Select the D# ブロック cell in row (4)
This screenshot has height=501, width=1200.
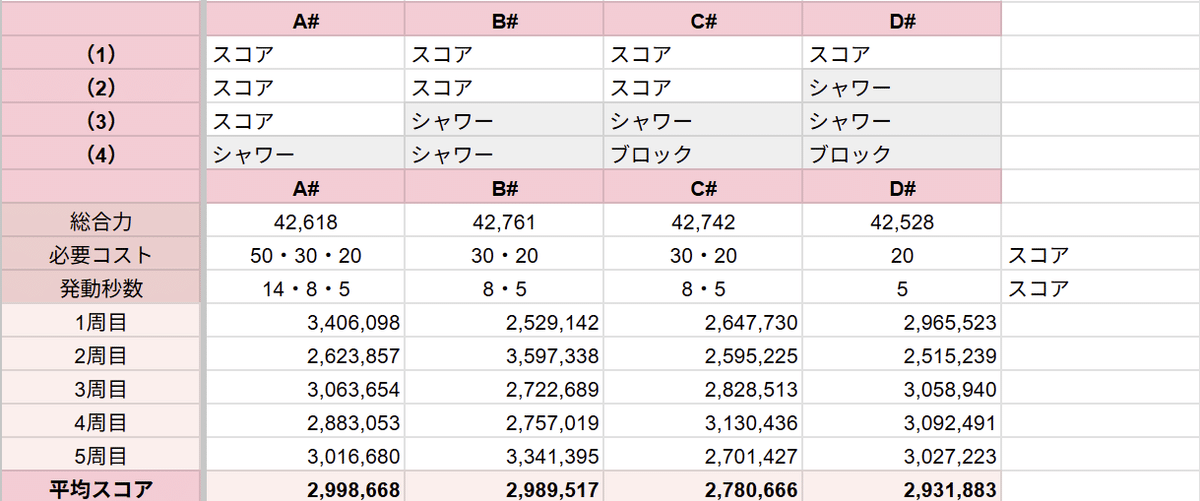[x=901, y=154]
